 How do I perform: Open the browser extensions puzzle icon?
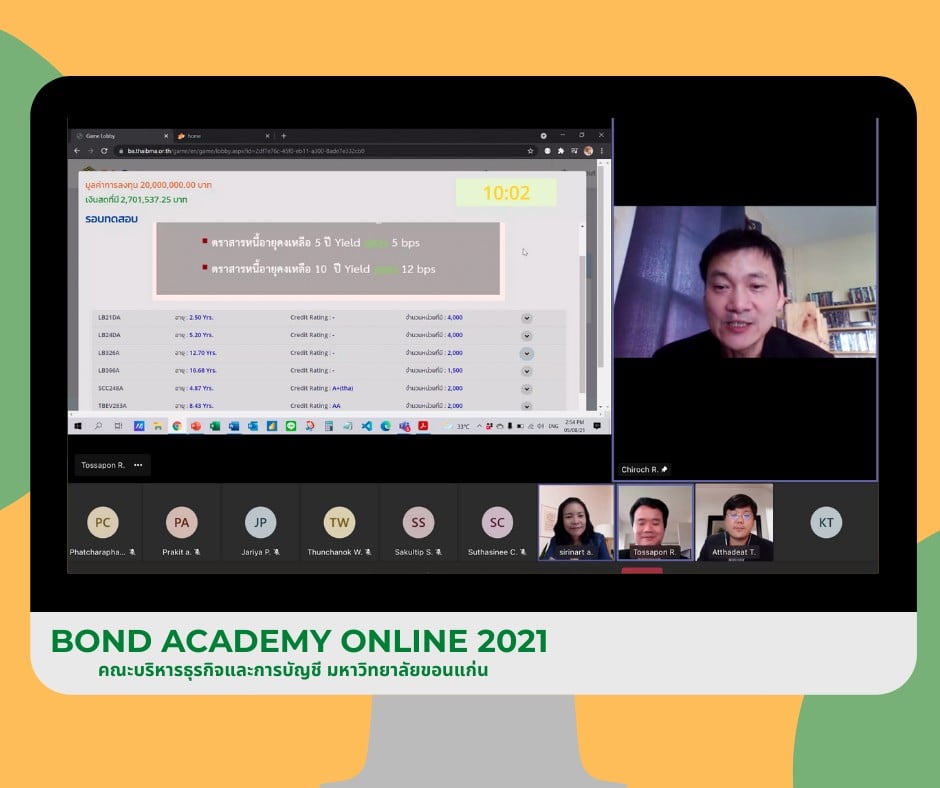(x=561, y=151)
